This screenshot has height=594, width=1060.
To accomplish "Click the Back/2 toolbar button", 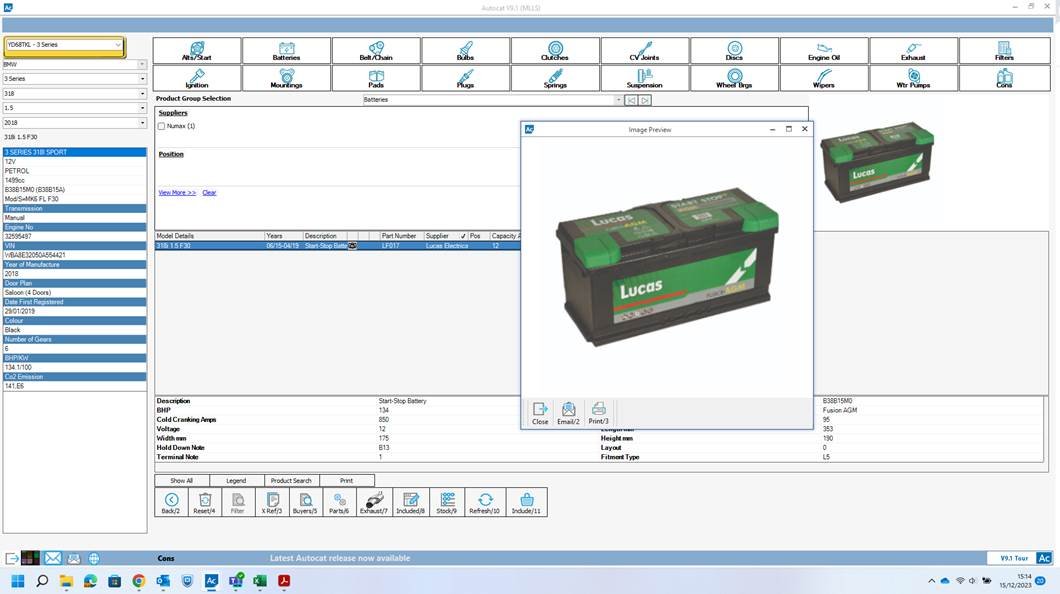I will point(171,503).
